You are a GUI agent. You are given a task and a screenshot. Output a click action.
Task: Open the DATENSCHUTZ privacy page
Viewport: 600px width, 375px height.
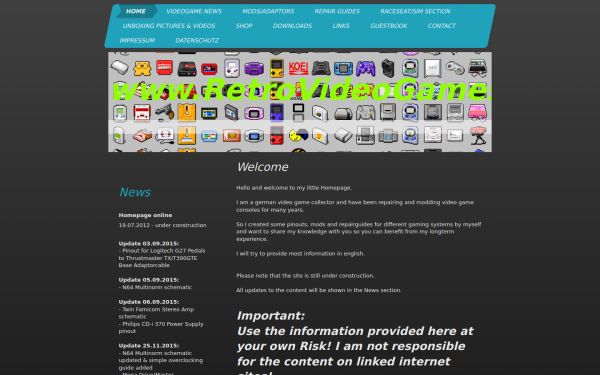click(x=197, y=41)
